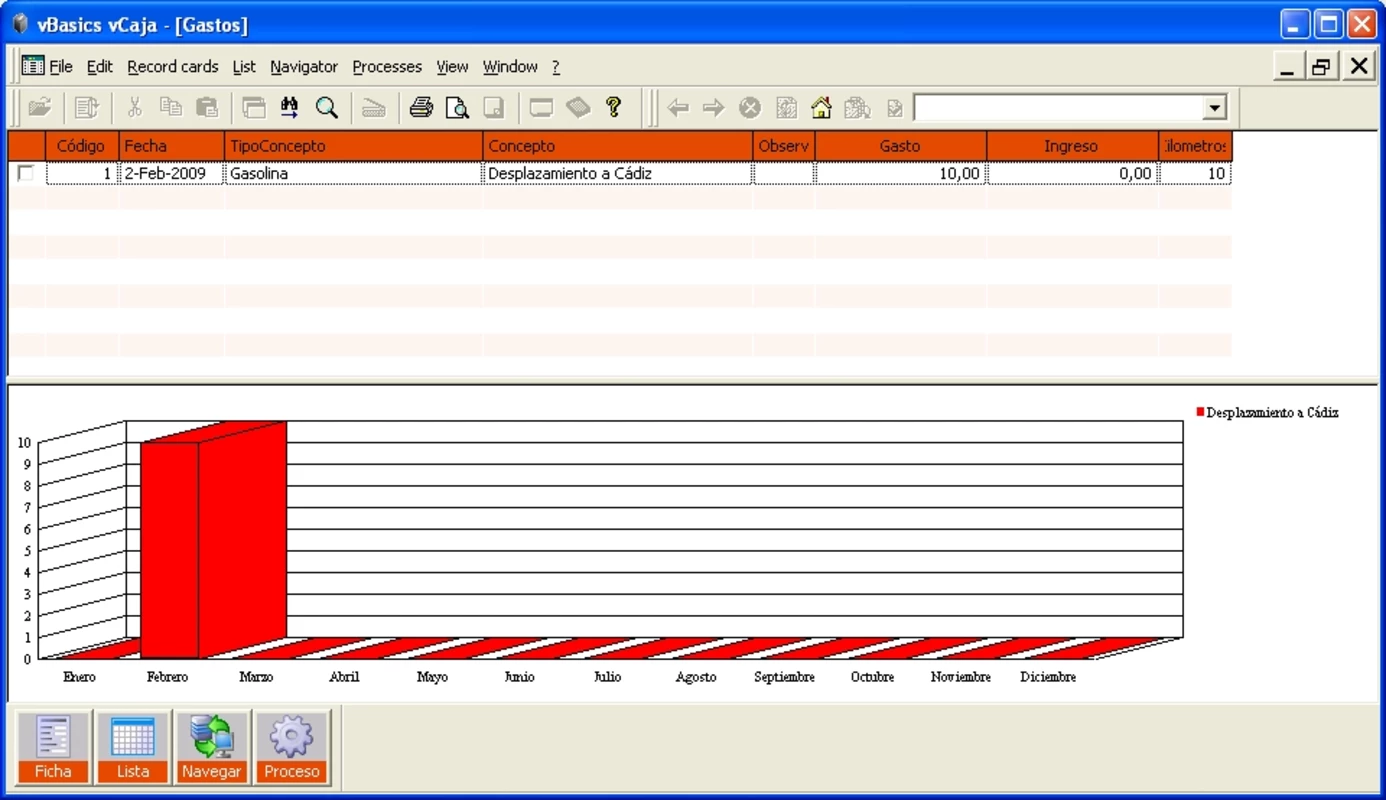
Task: Click the Ficha button
Action: (x=53, y=747)
